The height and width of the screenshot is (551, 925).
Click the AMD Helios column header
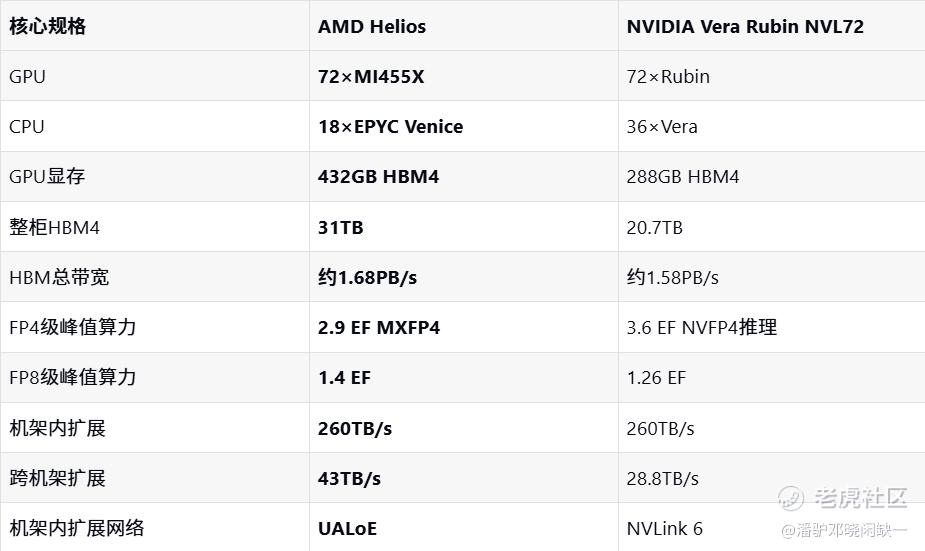[372, 27]
